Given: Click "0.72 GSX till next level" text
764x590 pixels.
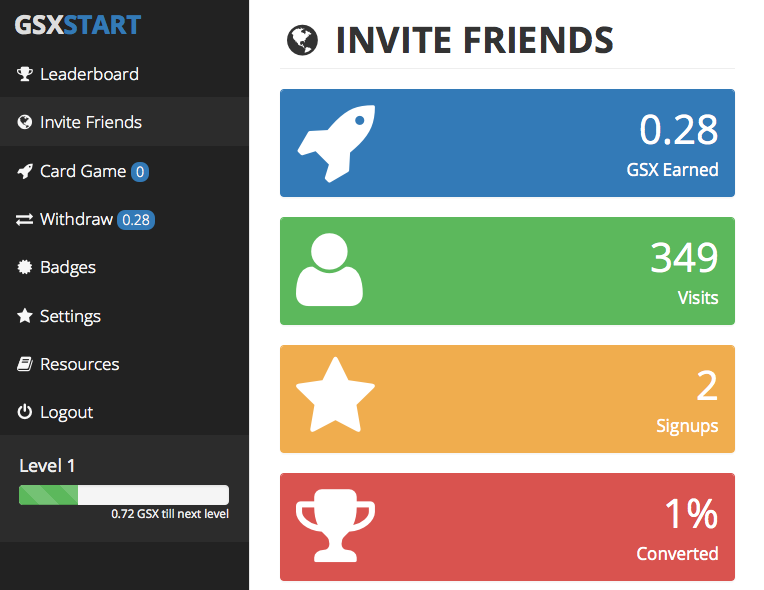Looking at the screenshot, I should tap(170, 514).
